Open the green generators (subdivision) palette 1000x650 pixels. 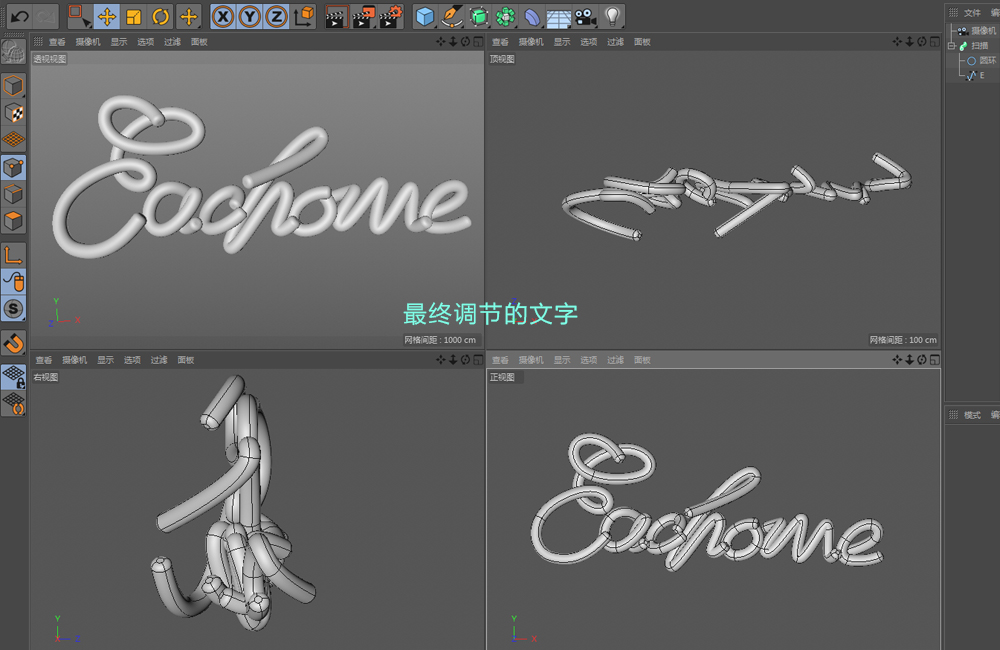[x=478, y=17]
